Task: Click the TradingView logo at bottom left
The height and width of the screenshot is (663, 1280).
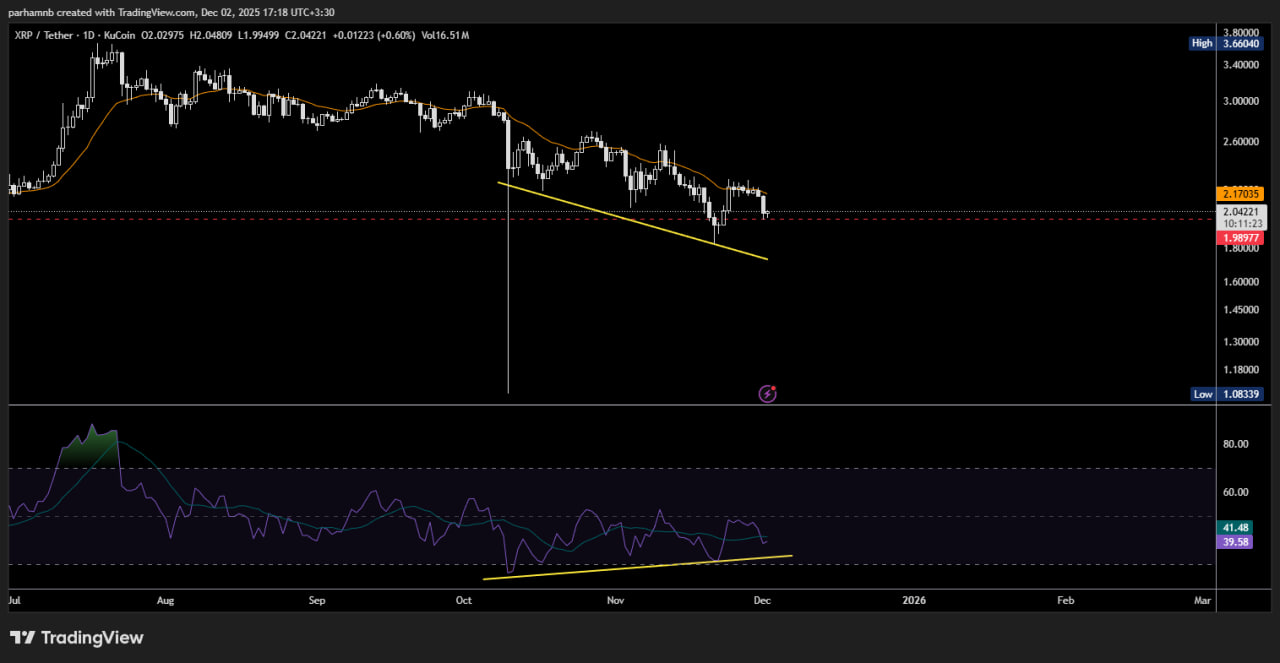Action: click(77, 638)
